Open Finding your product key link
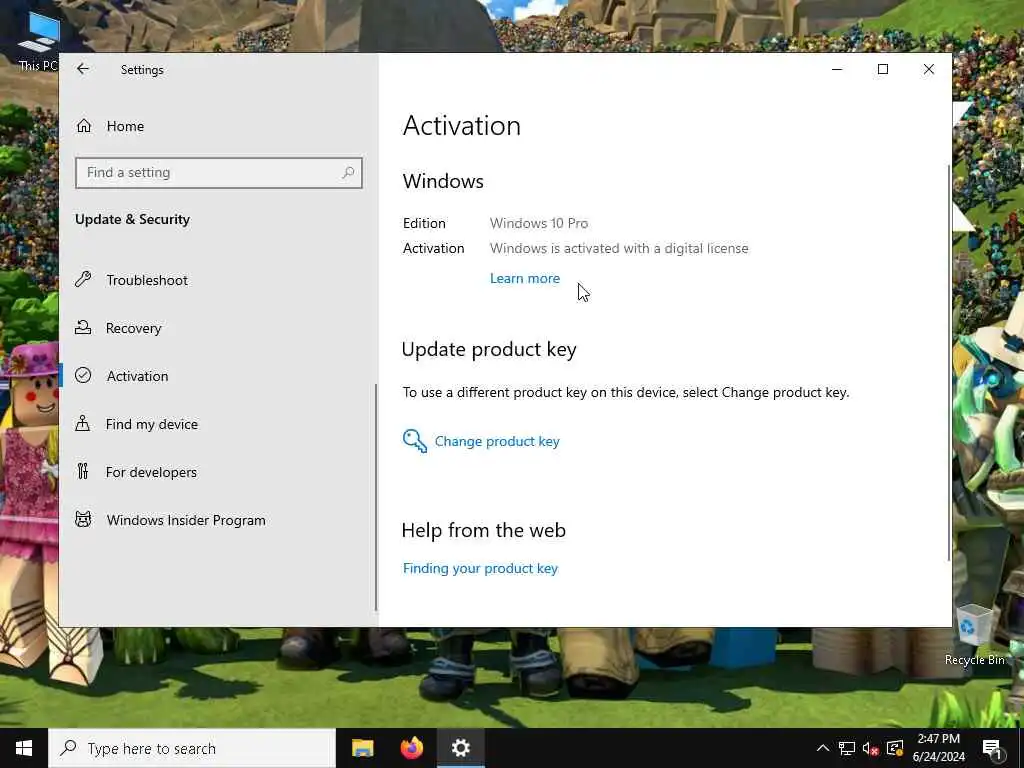Image resolution: width=1024 pixels, height=768 pixels. pos(480,568)
